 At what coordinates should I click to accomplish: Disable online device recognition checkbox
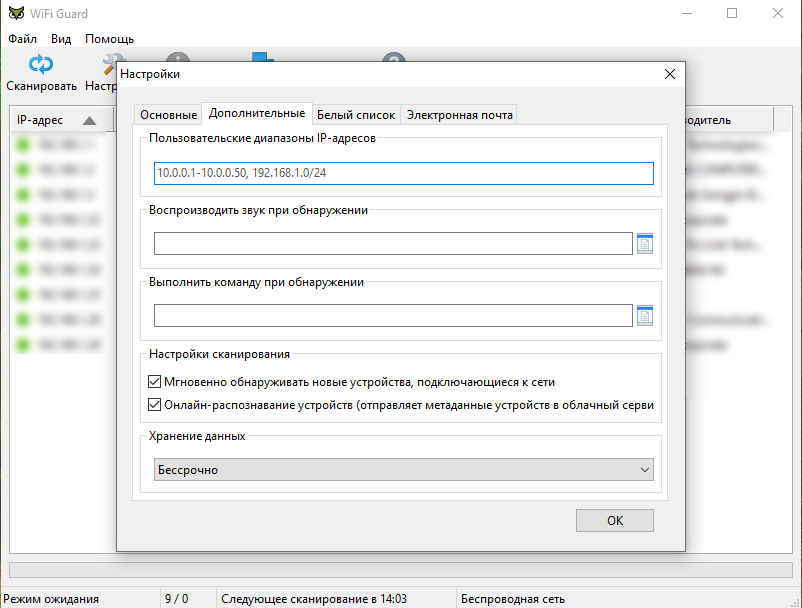pyautogui.click(x=154, y=405)
